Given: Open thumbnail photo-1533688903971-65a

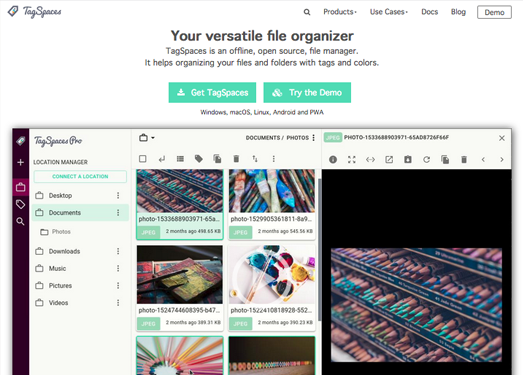Looking at the screenshot, I should (180, 191).
